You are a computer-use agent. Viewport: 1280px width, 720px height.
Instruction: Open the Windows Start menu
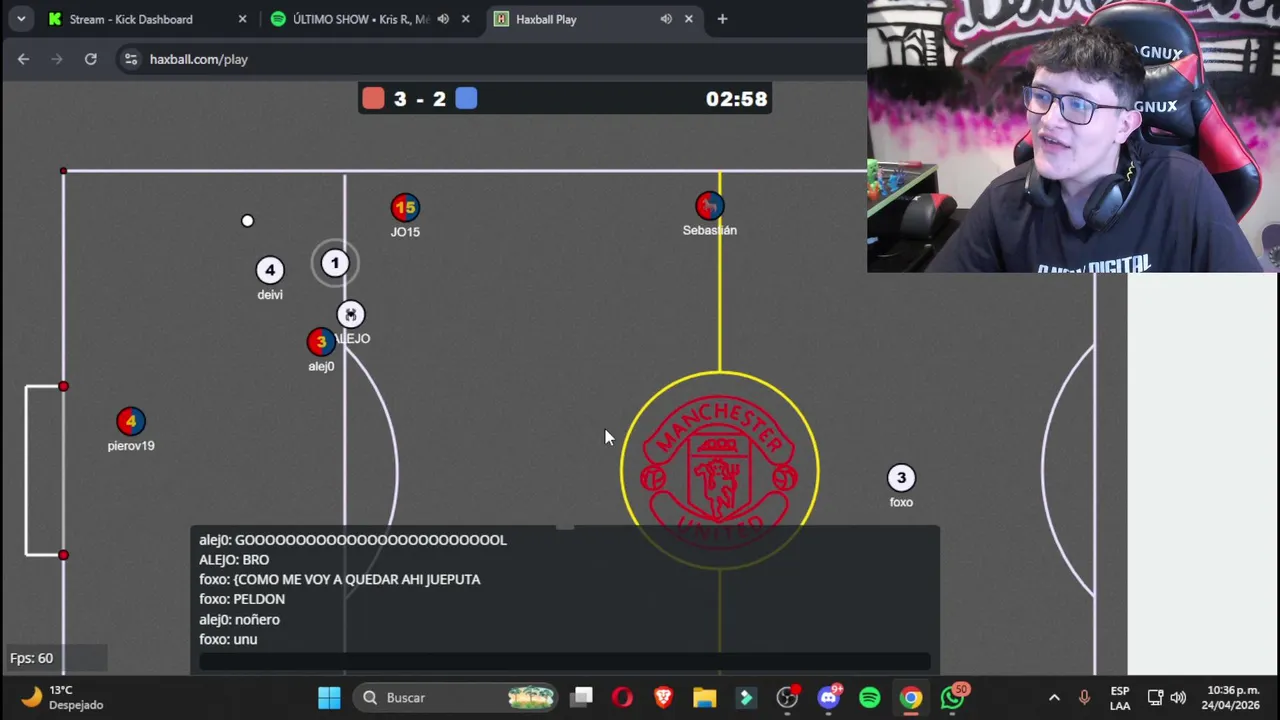click(329, 697)
